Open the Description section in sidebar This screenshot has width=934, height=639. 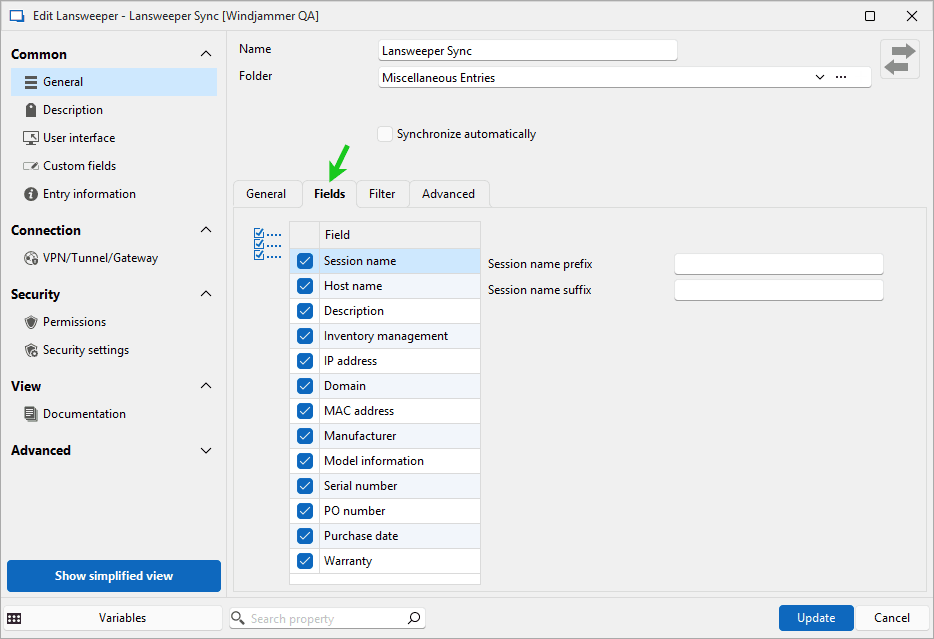point(72,110)
